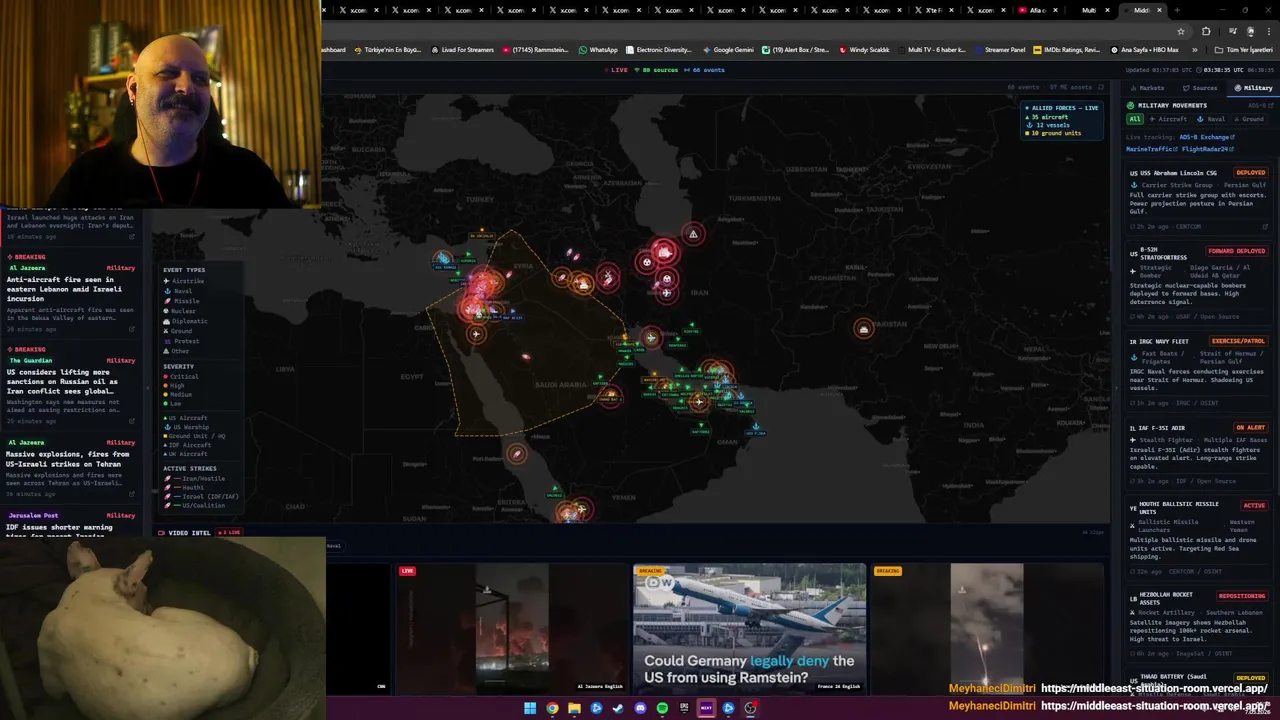
Task: Open the Windy: Sıcaklık bookmark
Action: click(864, 50)
